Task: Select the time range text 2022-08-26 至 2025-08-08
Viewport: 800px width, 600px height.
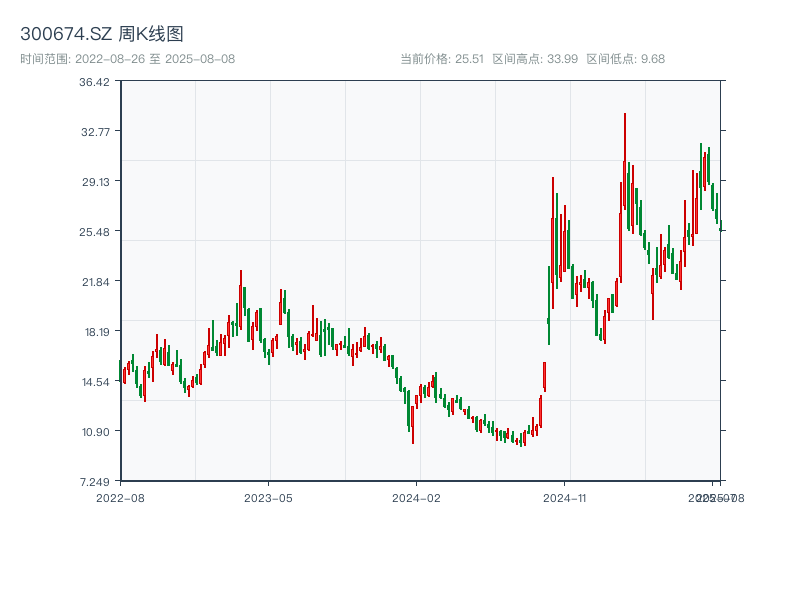Action: pyautogui.click(x=155, y=59)
